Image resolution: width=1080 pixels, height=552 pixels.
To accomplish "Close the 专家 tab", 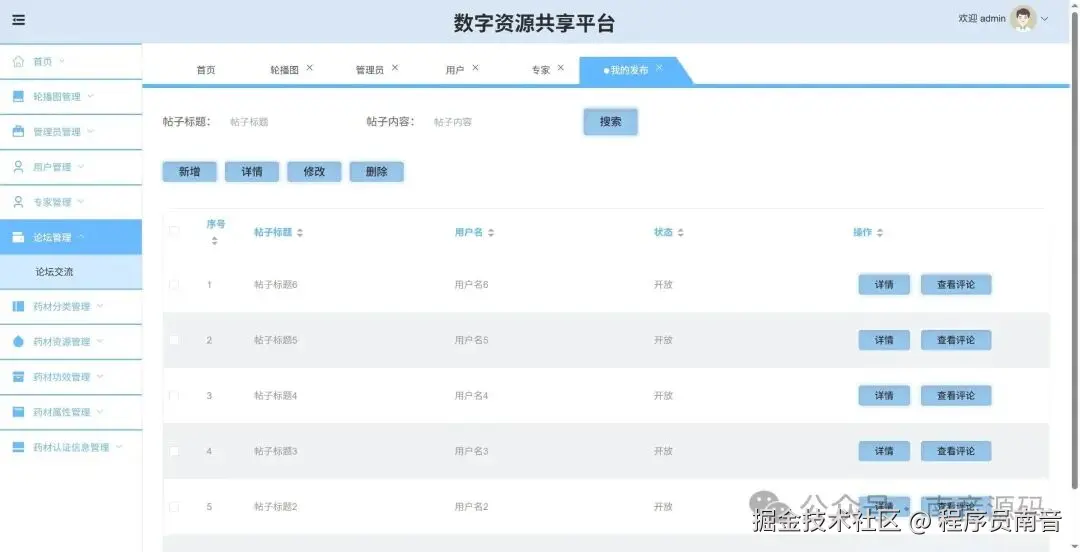I will (x=561, y=68).
